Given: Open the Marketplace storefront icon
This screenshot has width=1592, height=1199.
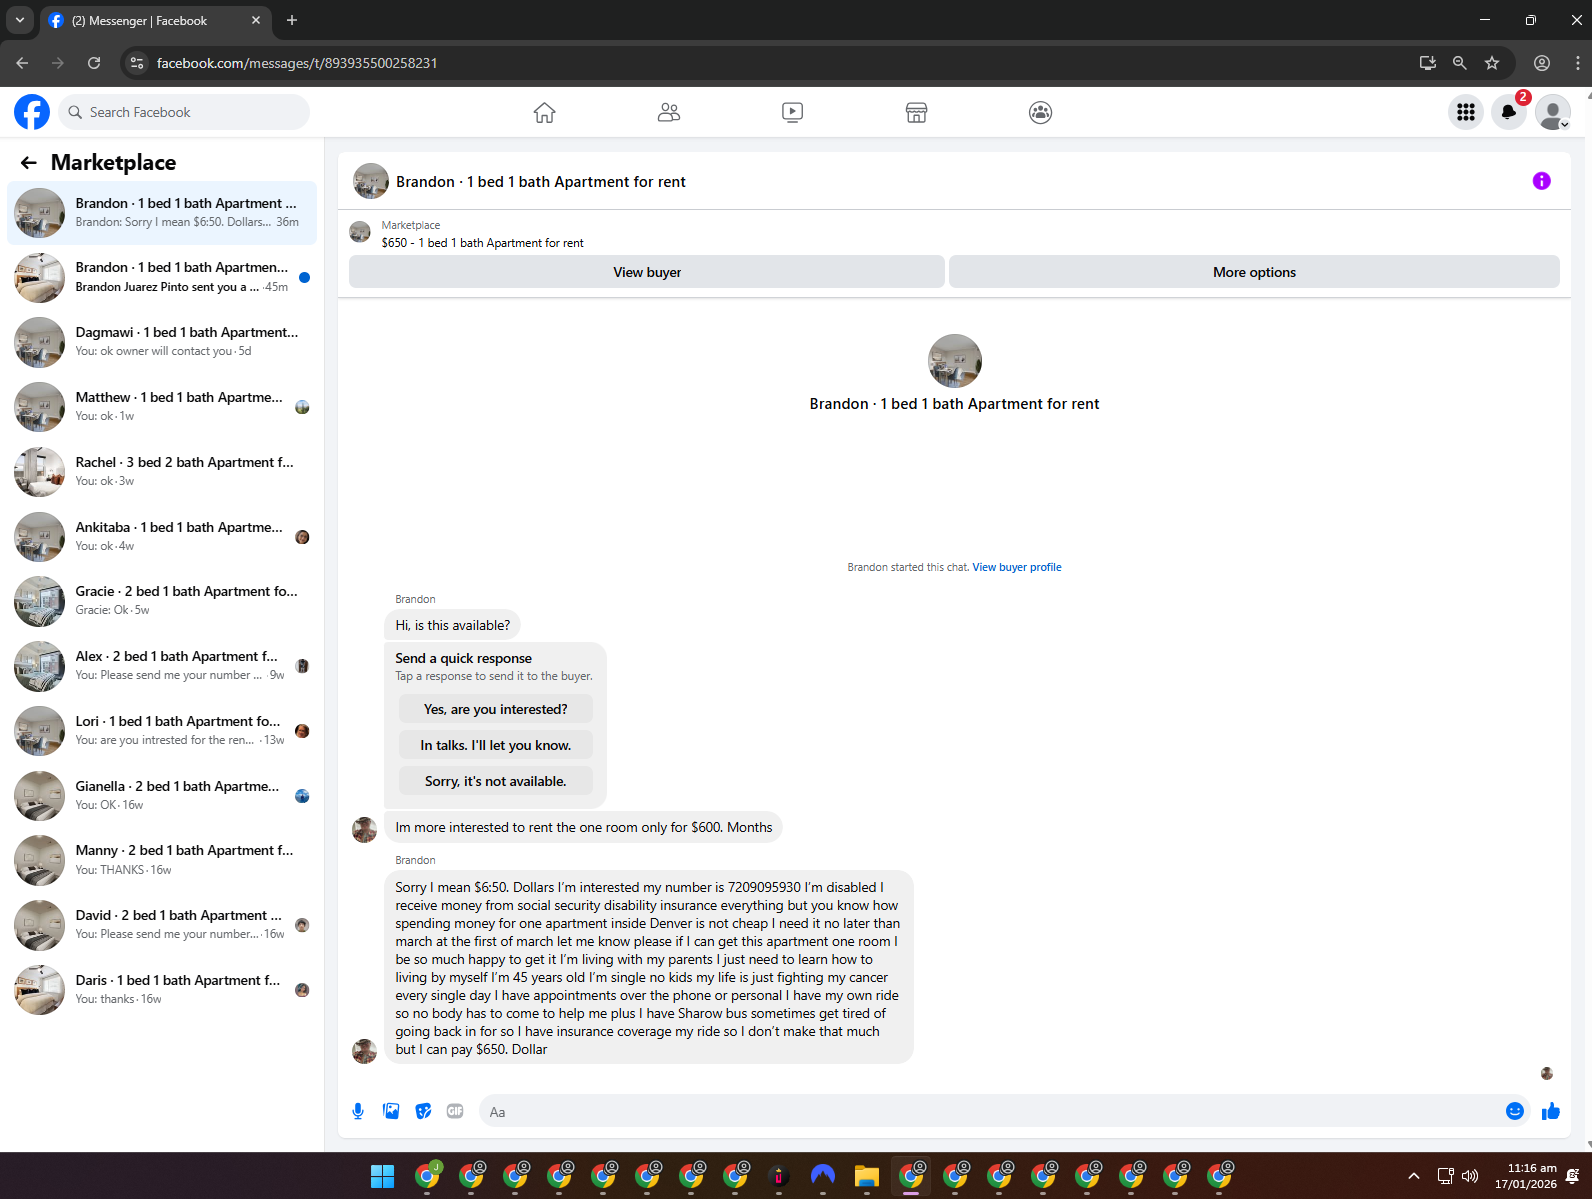Looking at the screenshot, I should (x=916, y=112).
